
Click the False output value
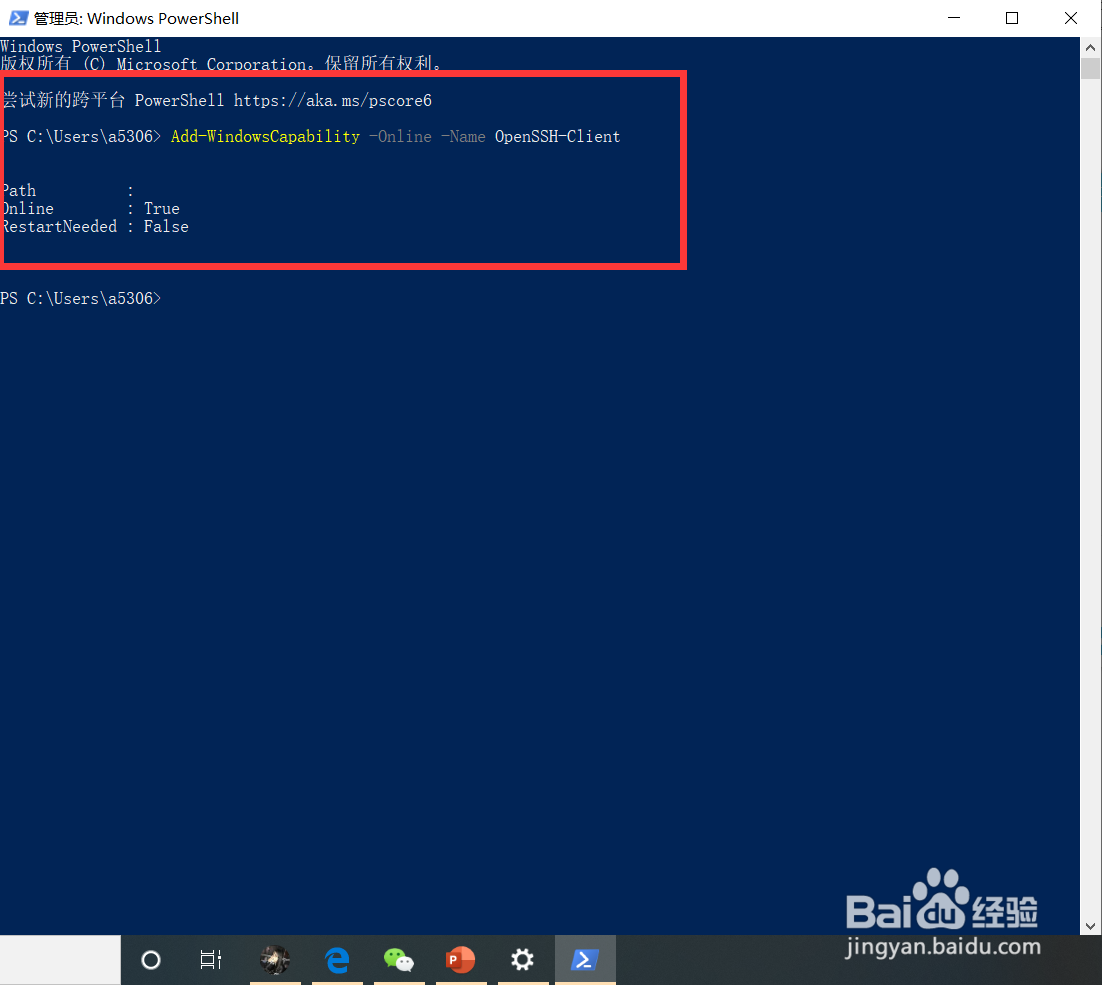click(166, 226)
